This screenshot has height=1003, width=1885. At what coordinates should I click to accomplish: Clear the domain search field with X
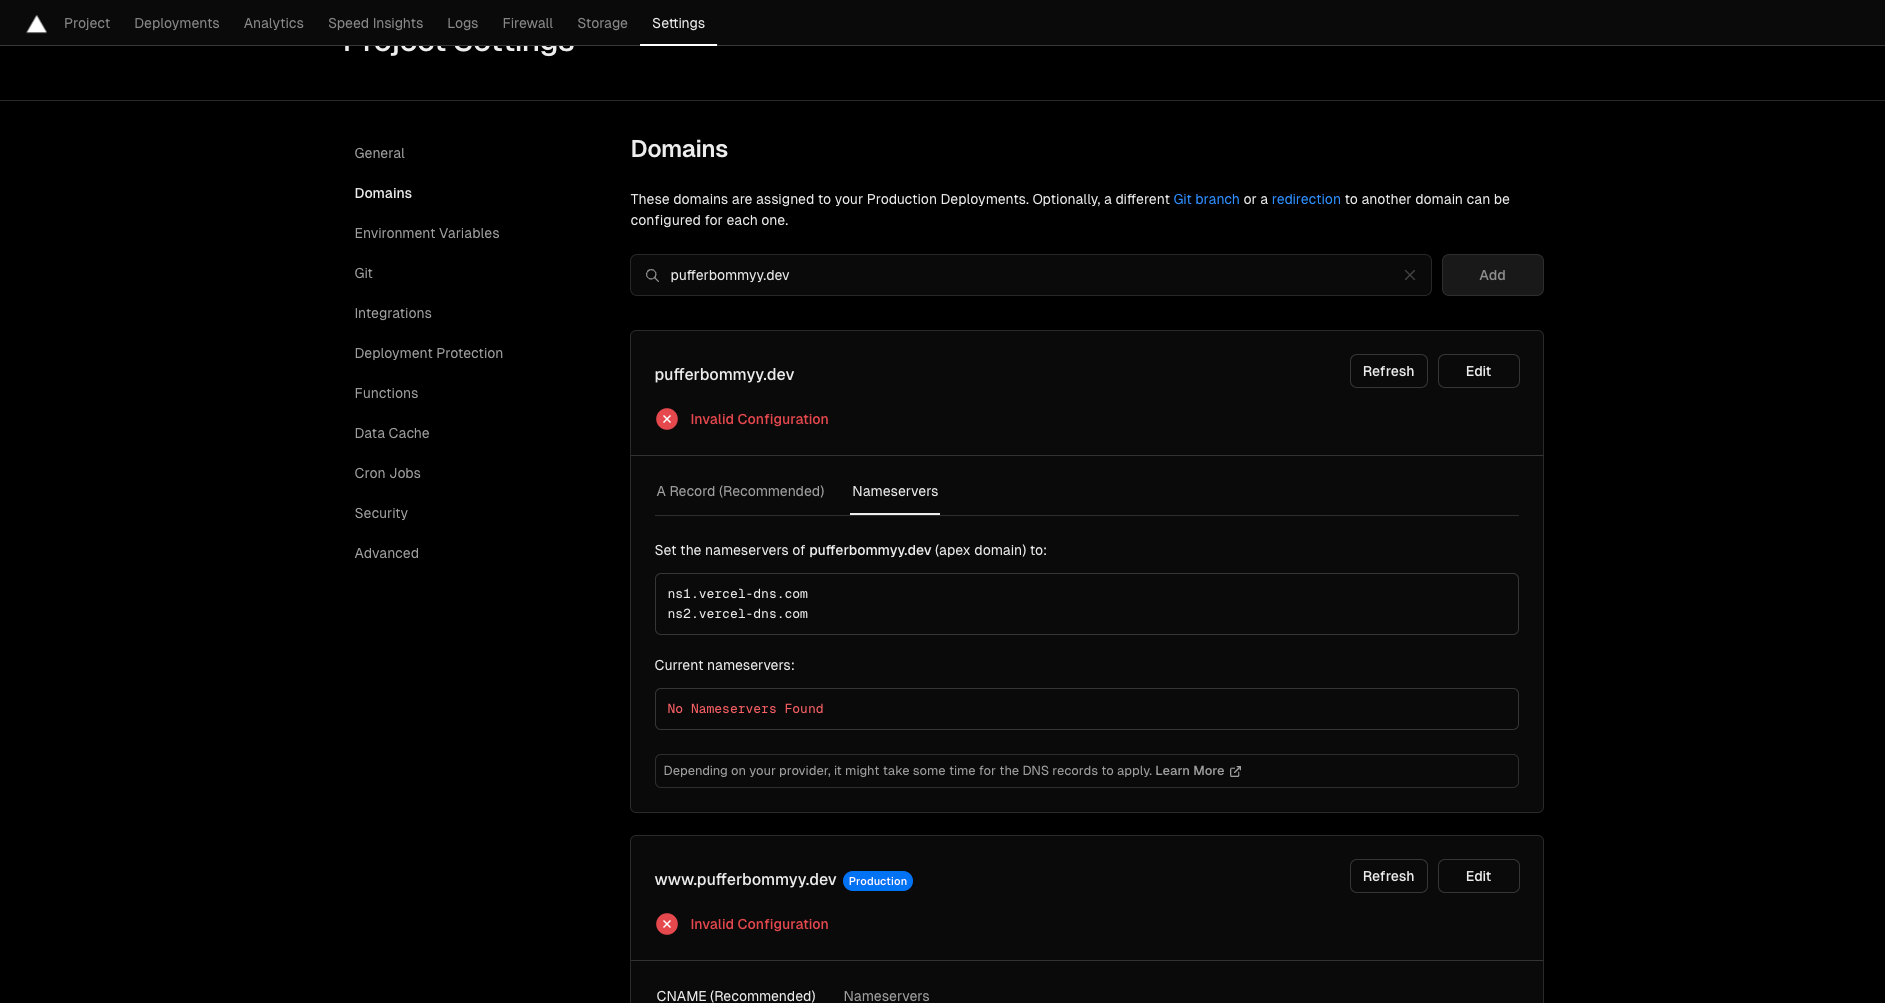point(1409,275)
